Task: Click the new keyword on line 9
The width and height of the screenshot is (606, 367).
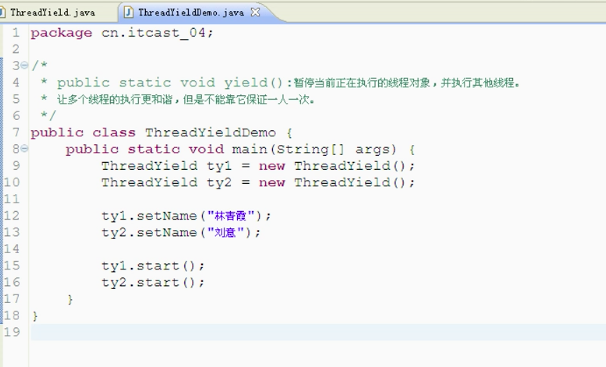Action: (272, 167)
